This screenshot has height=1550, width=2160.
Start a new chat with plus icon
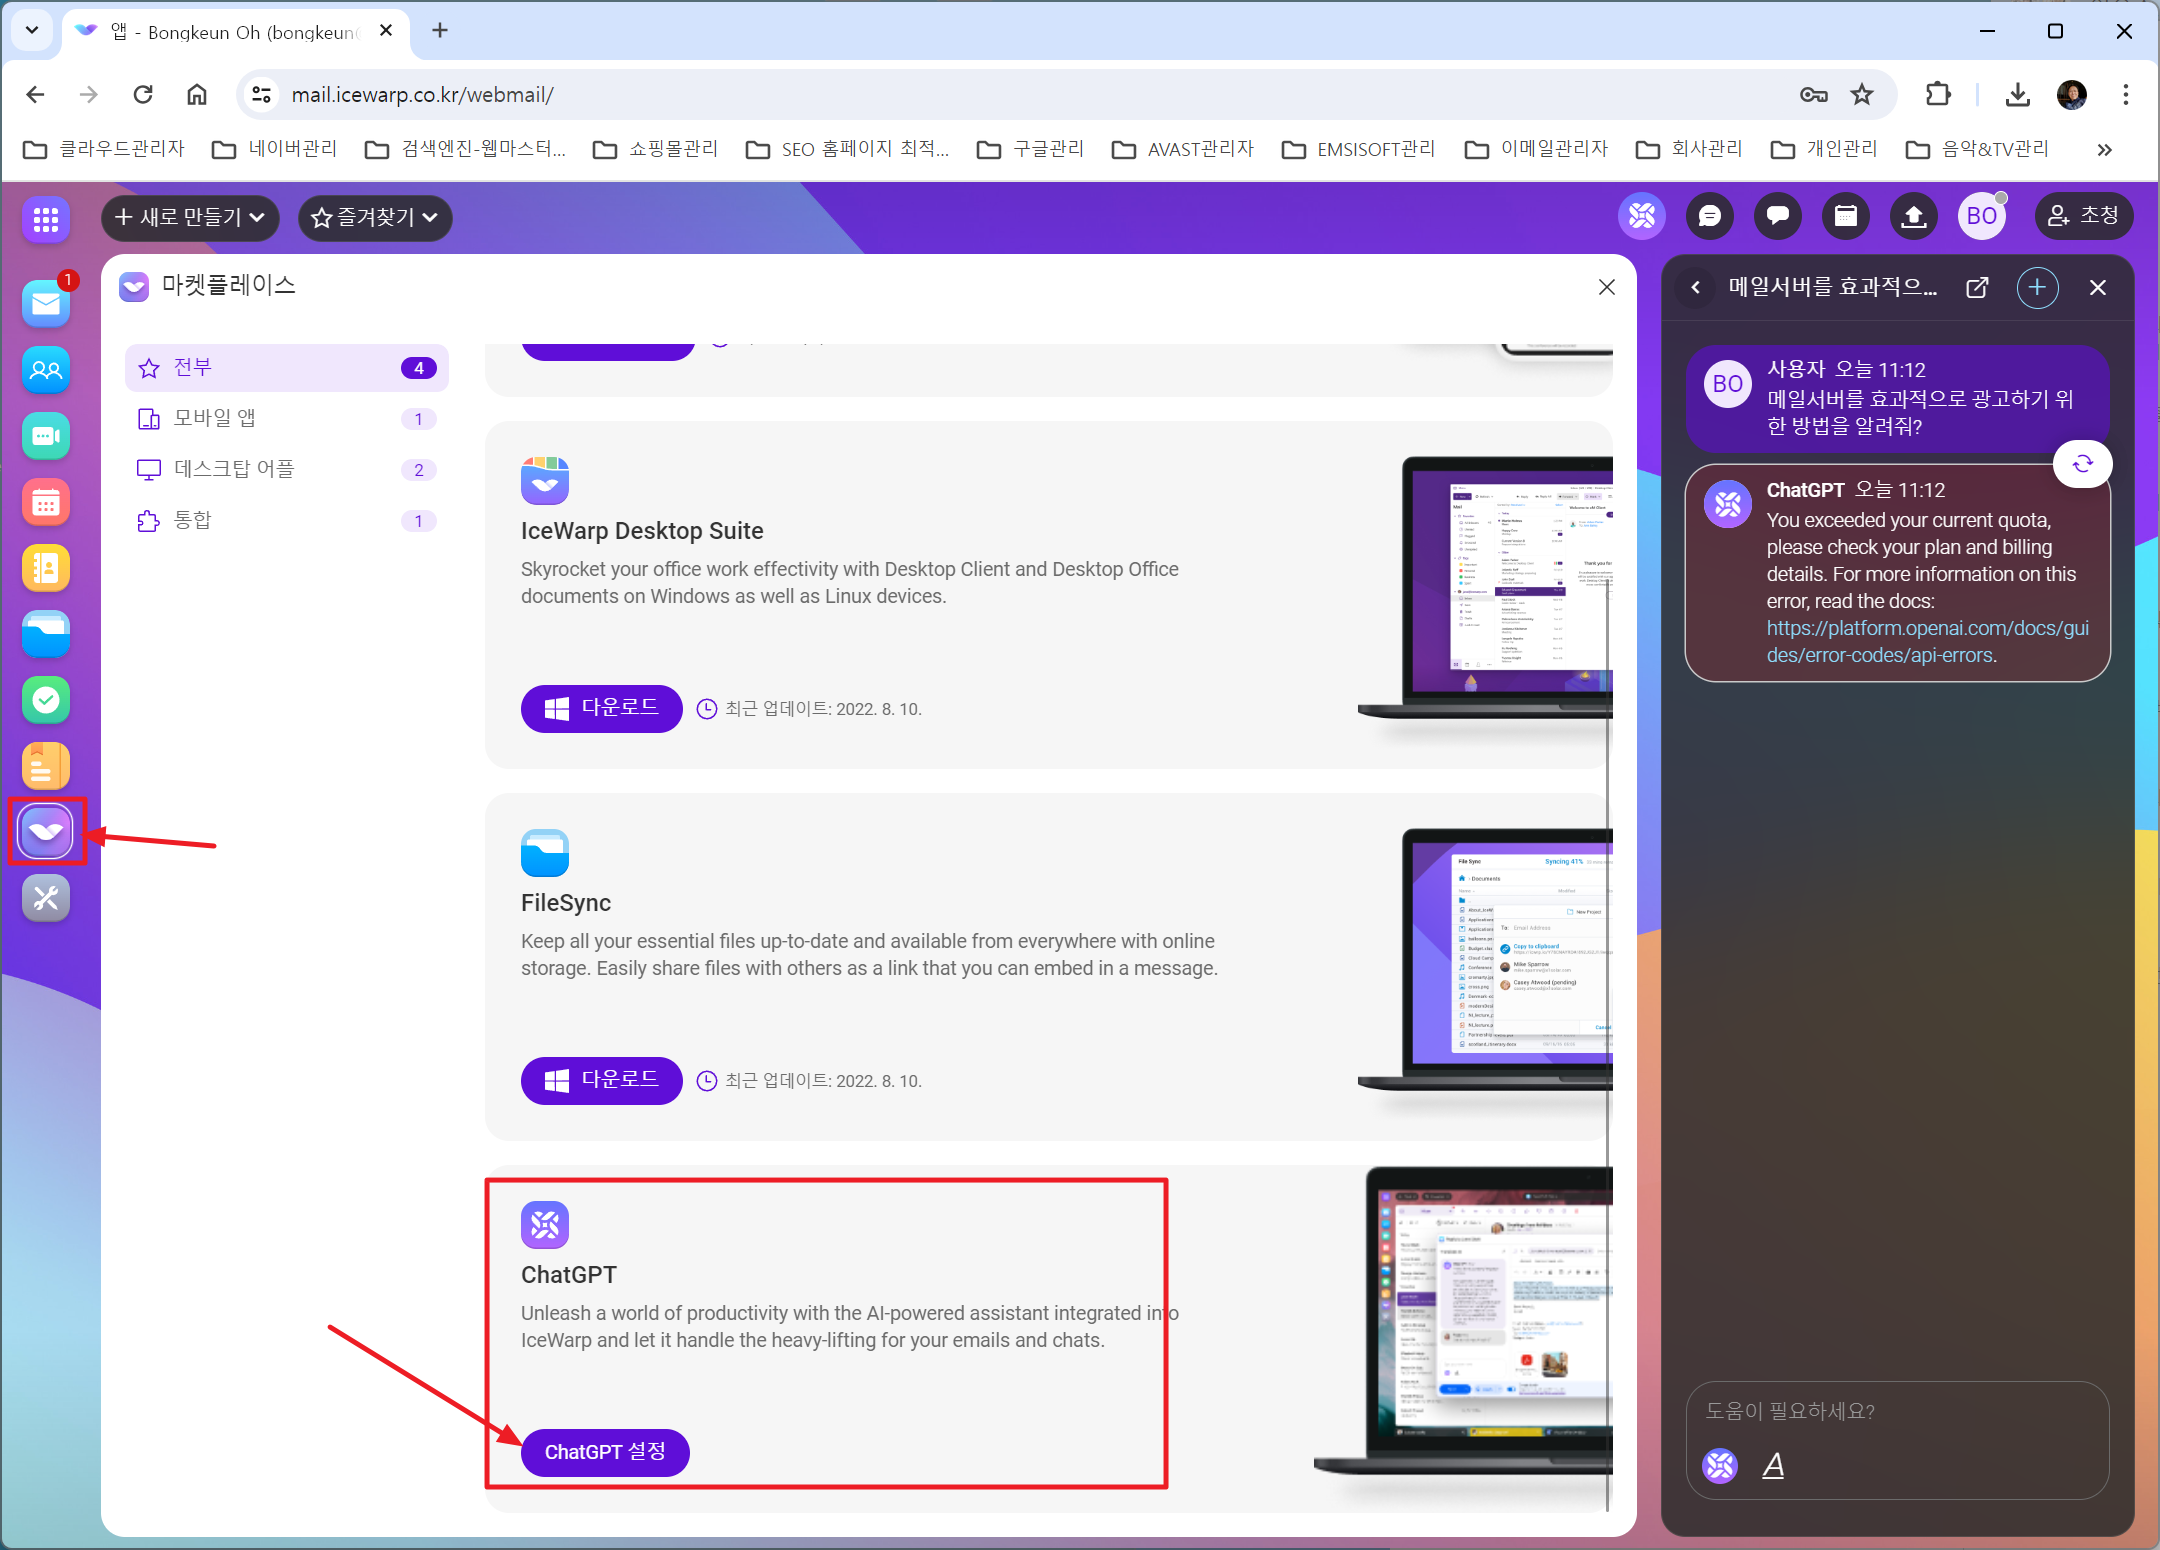2037,288
